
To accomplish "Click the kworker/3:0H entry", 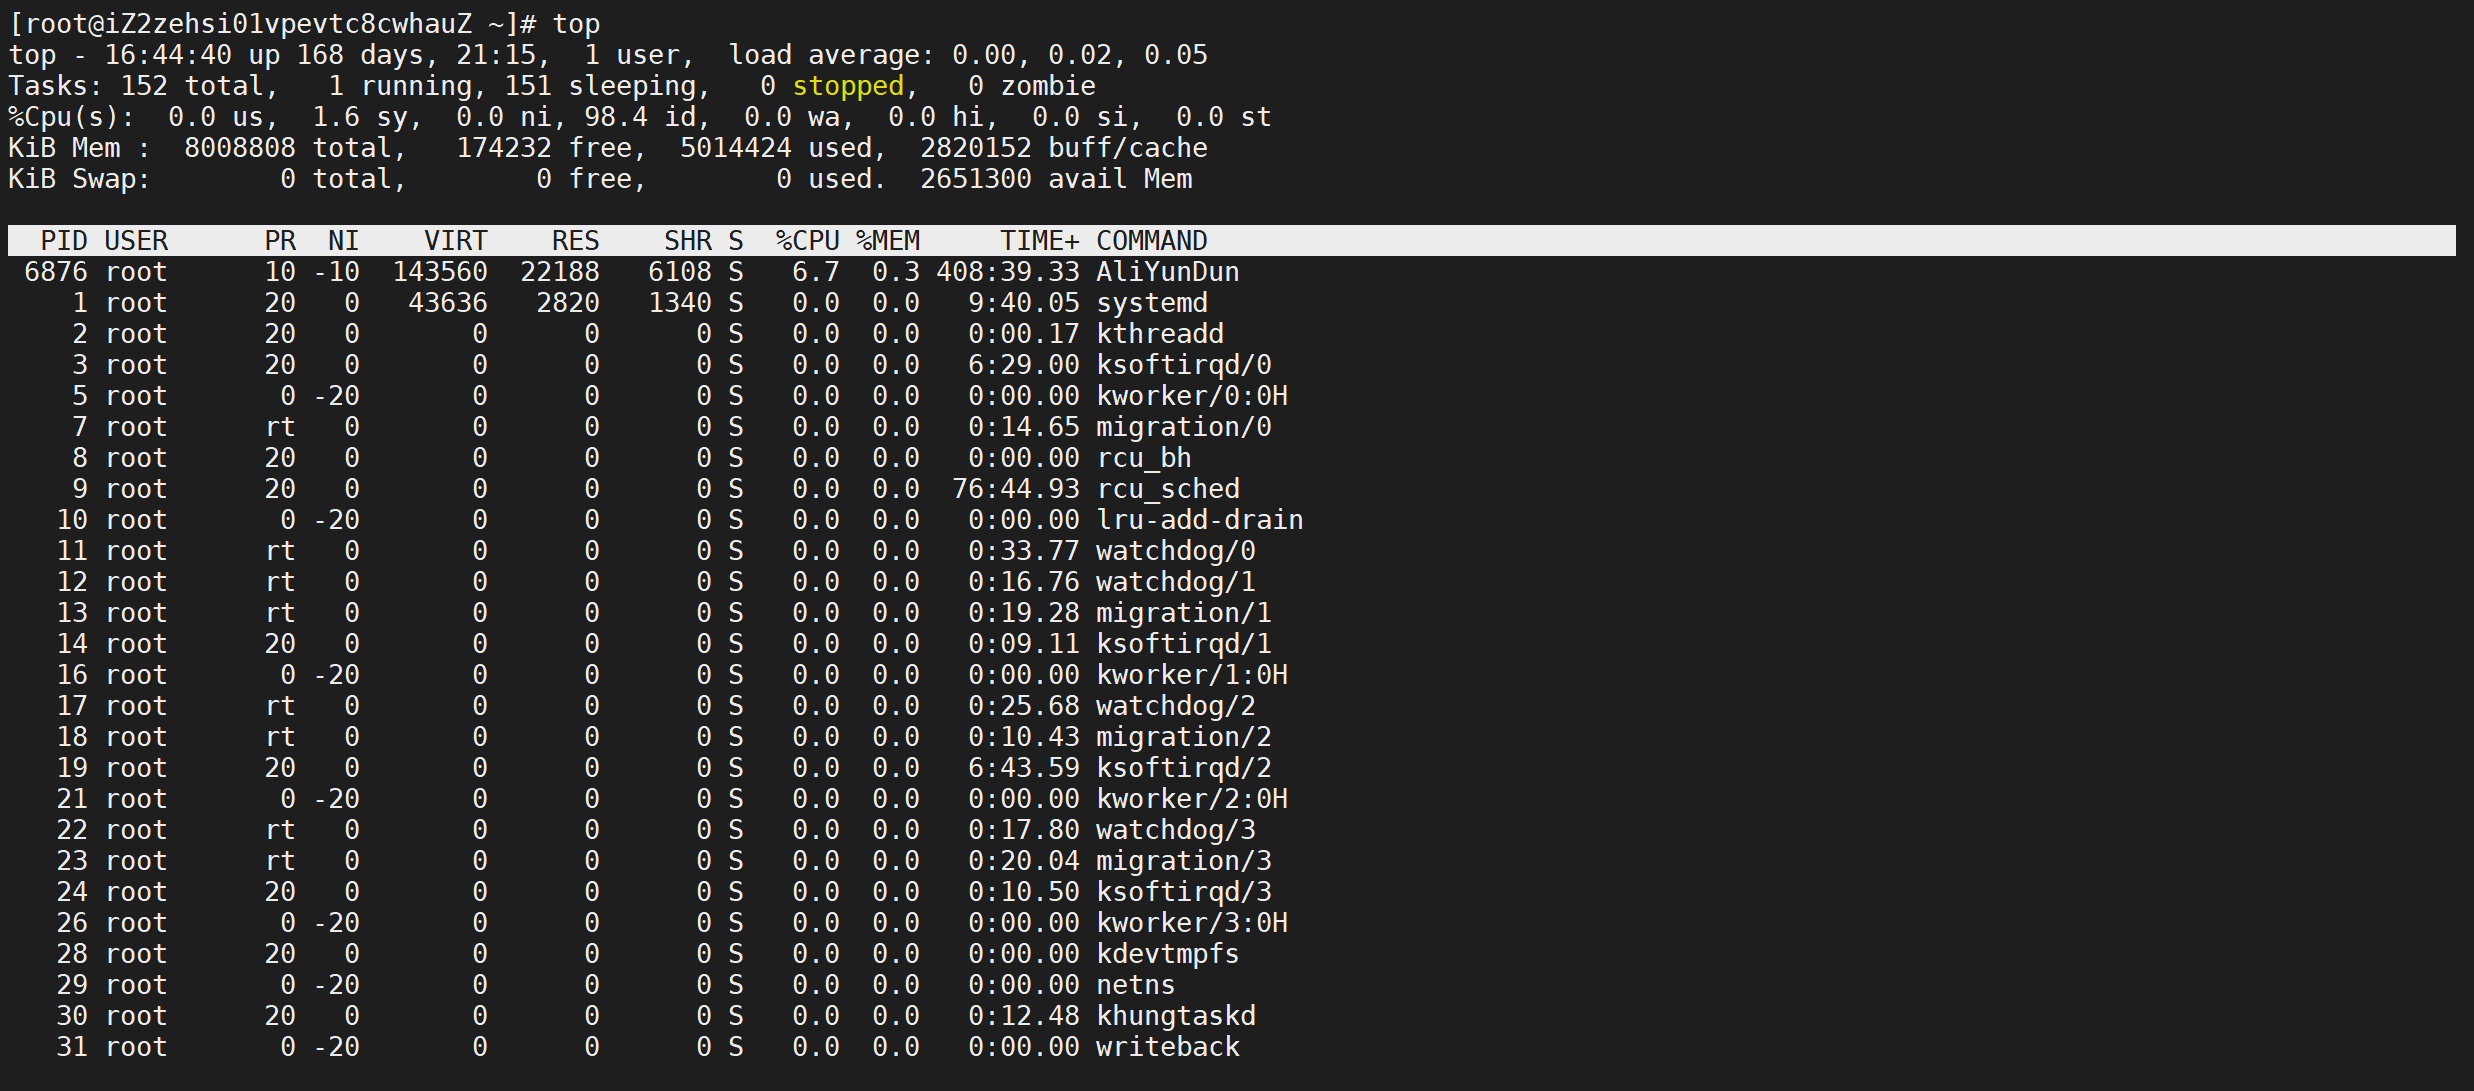I will (x=1191, y=923).
